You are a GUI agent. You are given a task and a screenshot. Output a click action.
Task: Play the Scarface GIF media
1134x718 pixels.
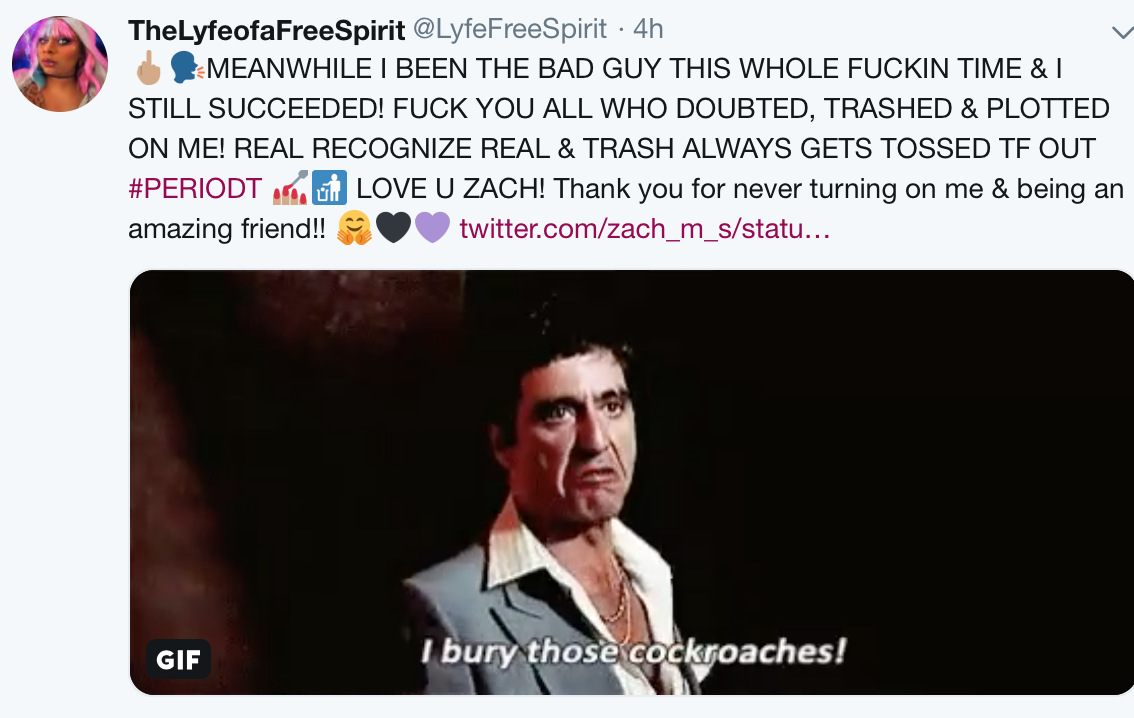click(631, 482)
